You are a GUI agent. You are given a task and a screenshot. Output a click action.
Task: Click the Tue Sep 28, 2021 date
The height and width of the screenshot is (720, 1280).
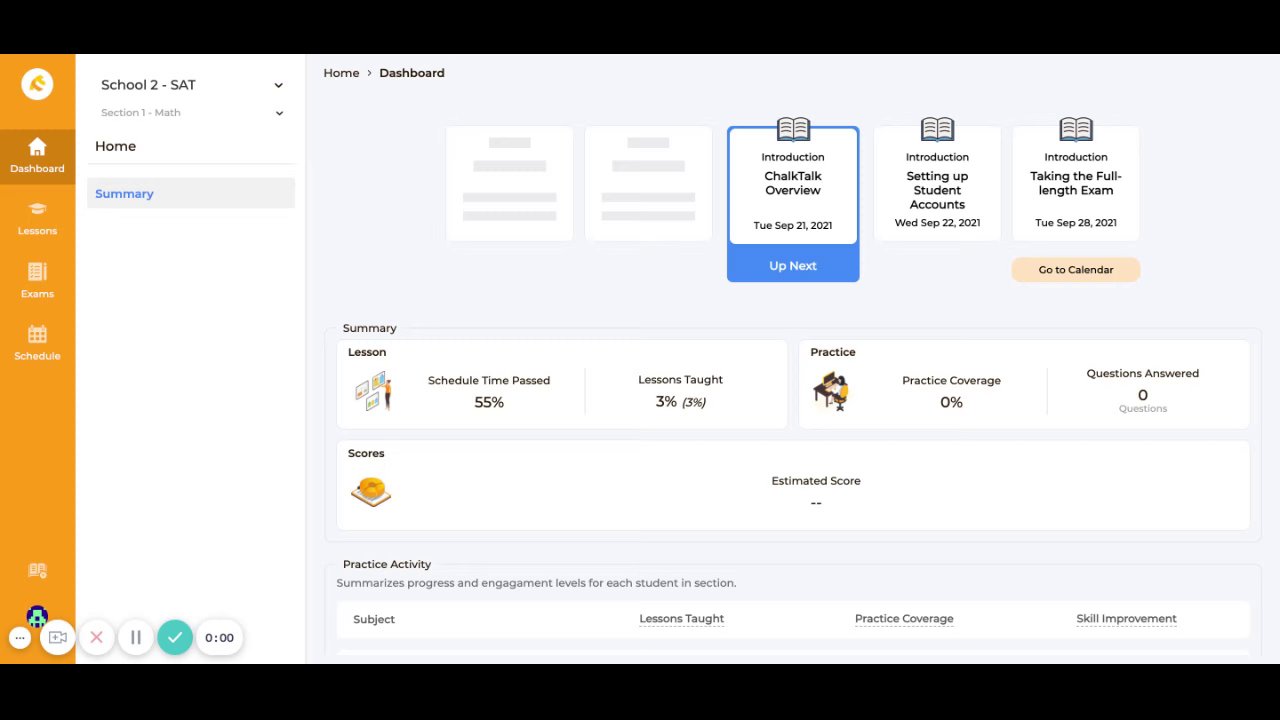(1076, 223)
